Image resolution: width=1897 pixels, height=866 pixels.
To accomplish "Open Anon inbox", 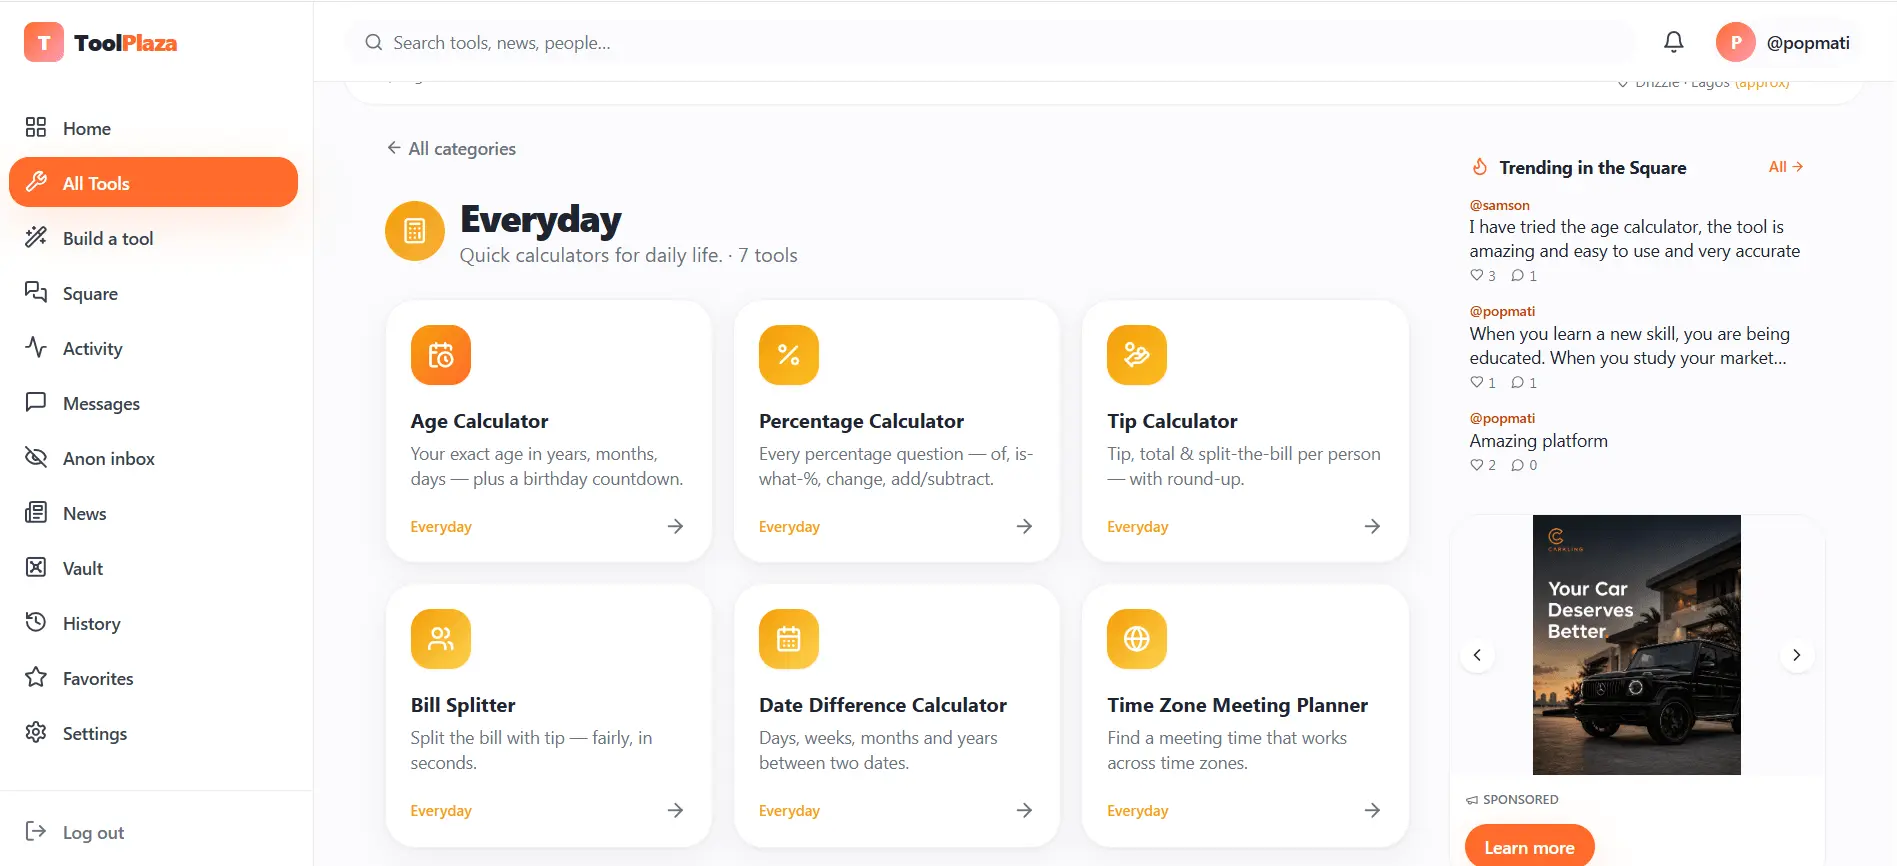I will coord(153,458).
